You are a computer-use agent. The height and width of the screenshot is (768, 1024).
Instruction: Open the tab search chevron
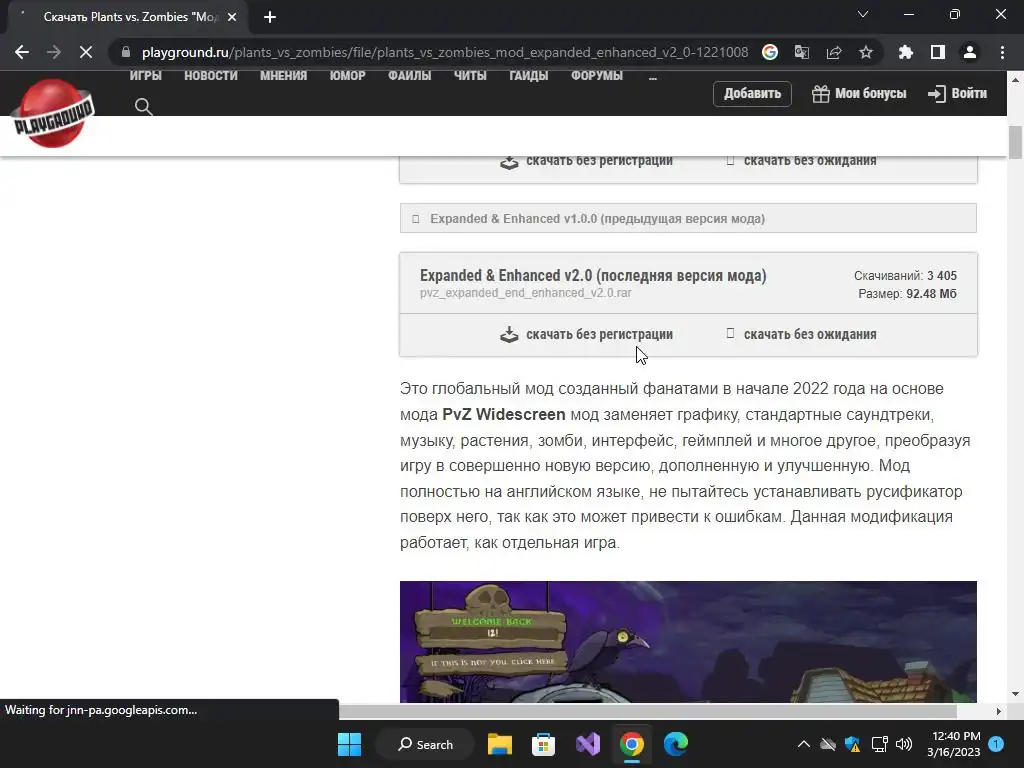(x=863, y=14)
